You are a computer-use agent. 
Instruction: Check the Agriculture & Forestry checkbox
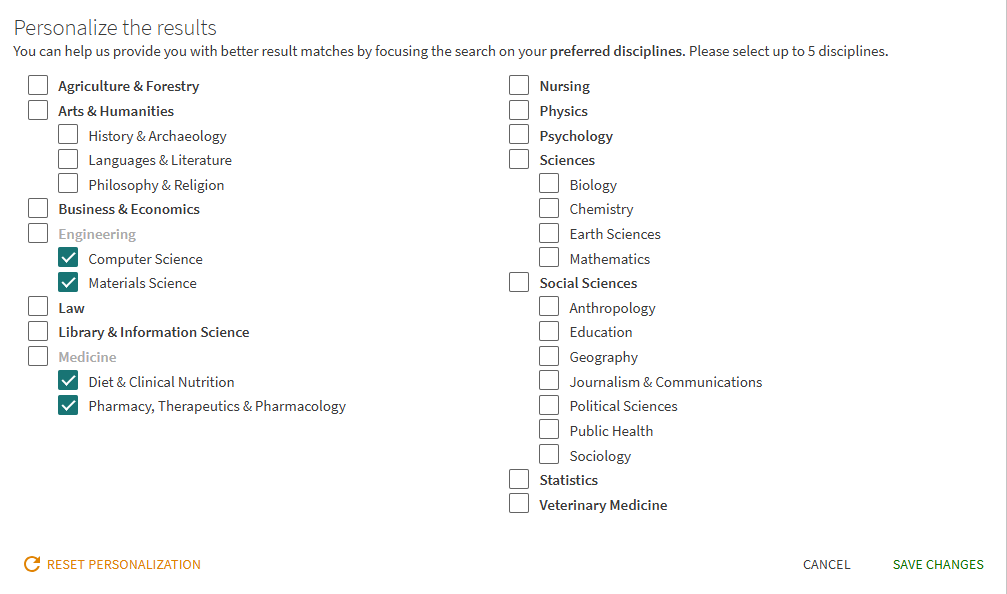pos(38,86)
